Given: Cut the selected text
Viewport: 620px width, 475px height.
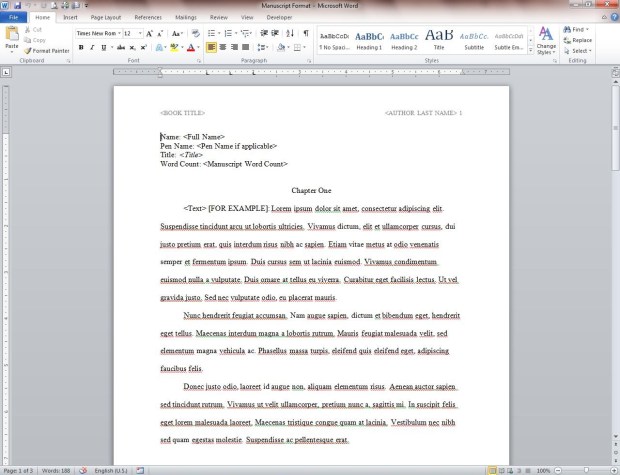Looking at the screenshot, I should click(x=33, y=30).
